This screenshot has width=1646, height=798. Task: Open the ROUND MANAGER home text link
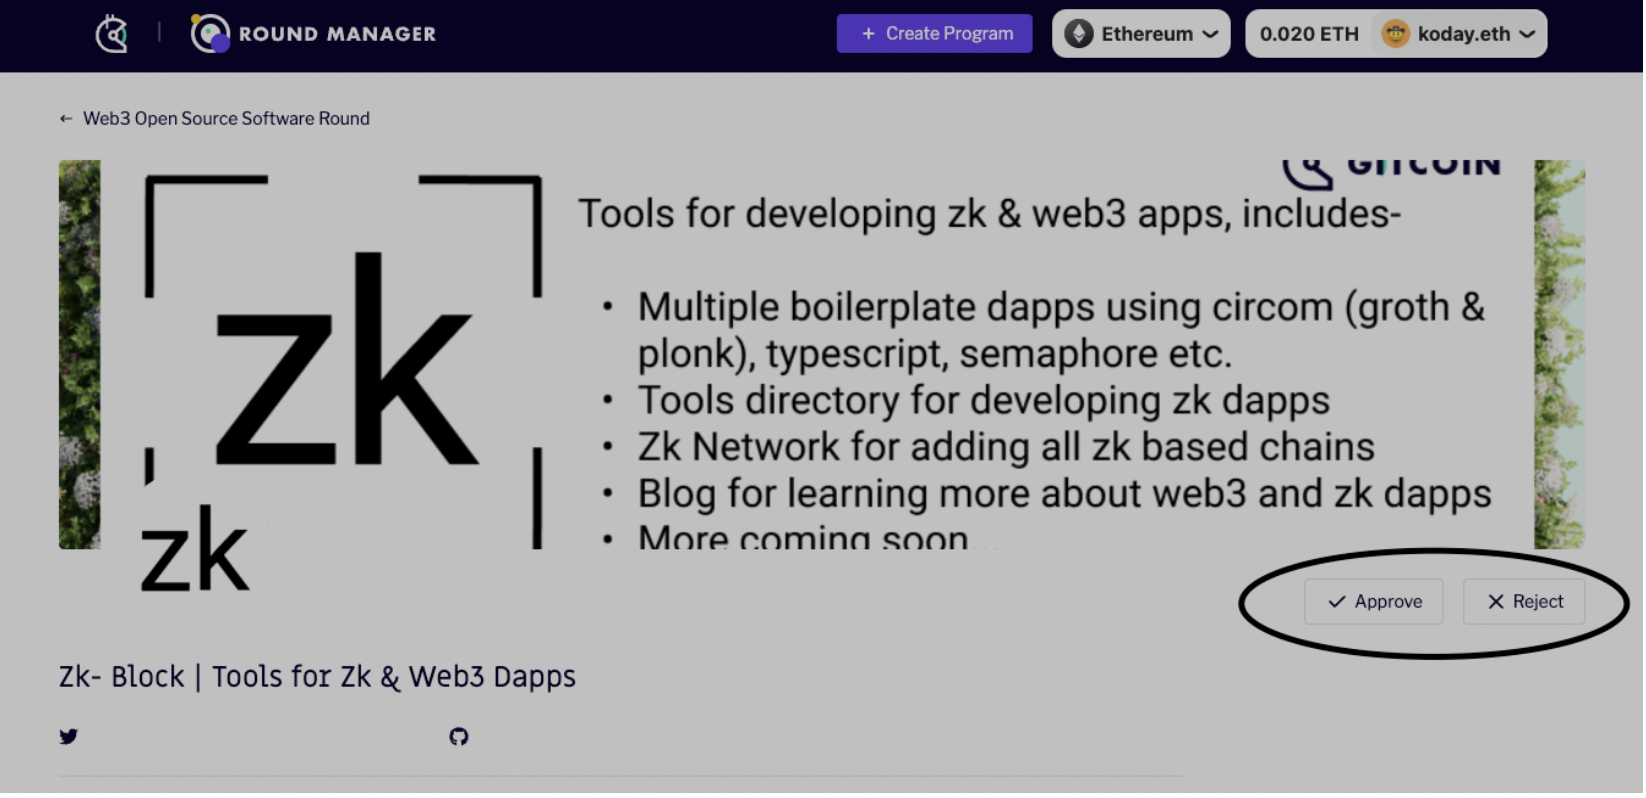coord(337,34)
